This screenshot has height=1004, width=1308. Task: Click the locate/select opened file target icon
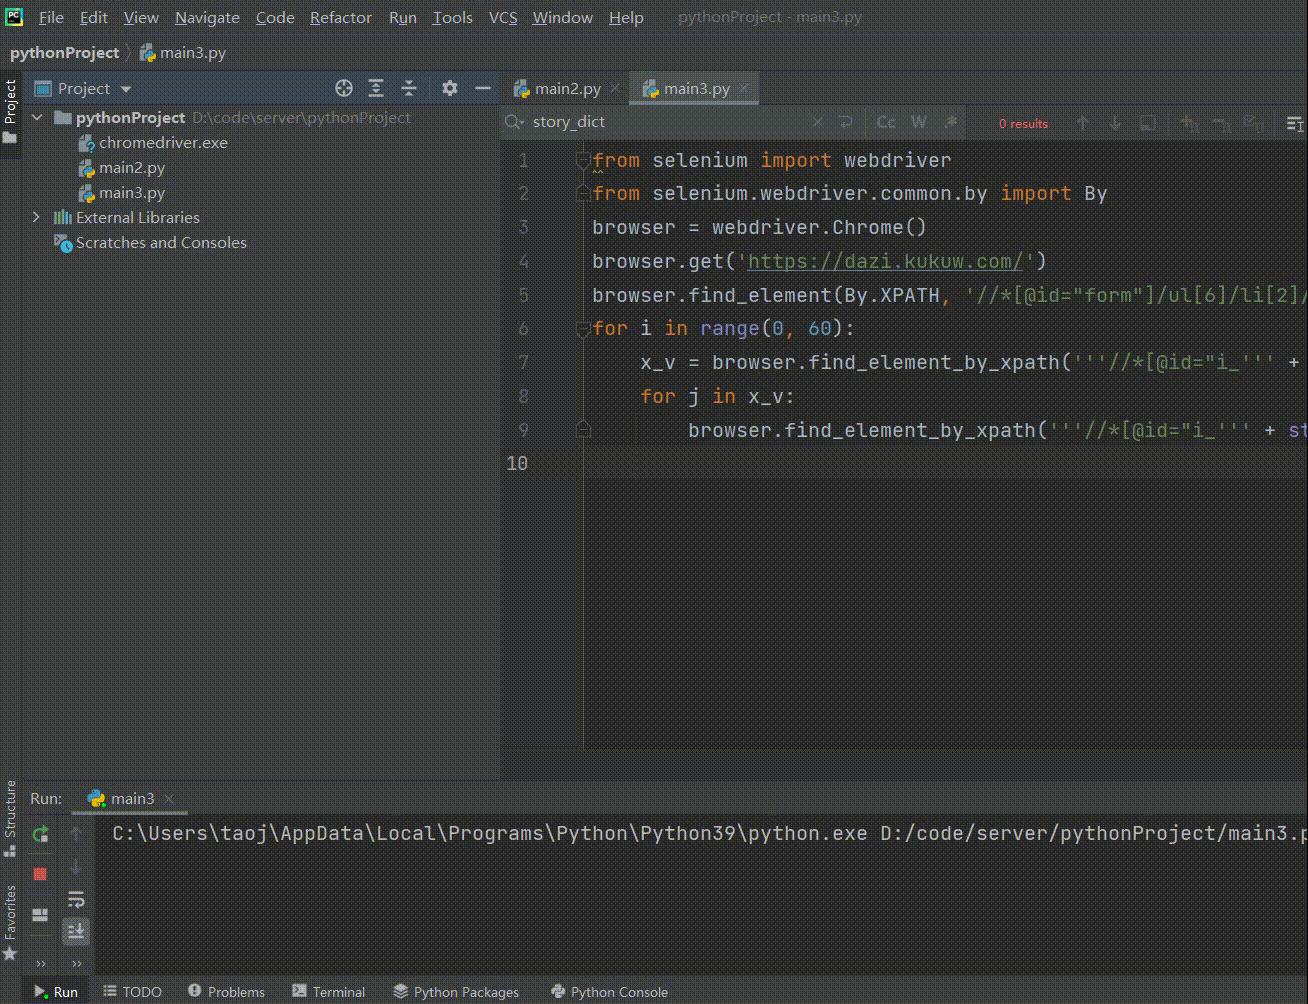(x=344, y=88)
